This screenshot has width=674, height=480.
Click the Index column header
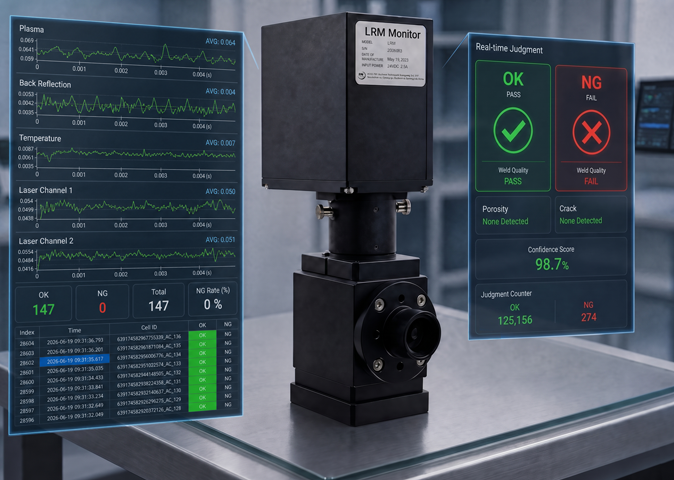[27, 332]
